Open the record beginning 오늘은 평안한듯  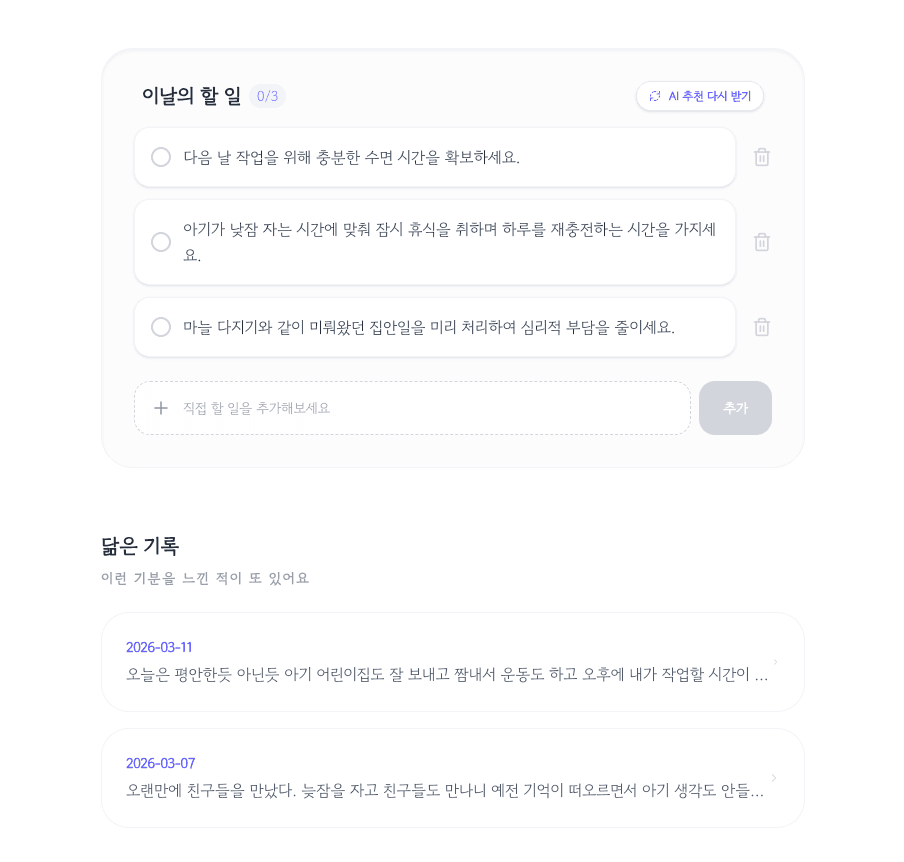point(446,675)
